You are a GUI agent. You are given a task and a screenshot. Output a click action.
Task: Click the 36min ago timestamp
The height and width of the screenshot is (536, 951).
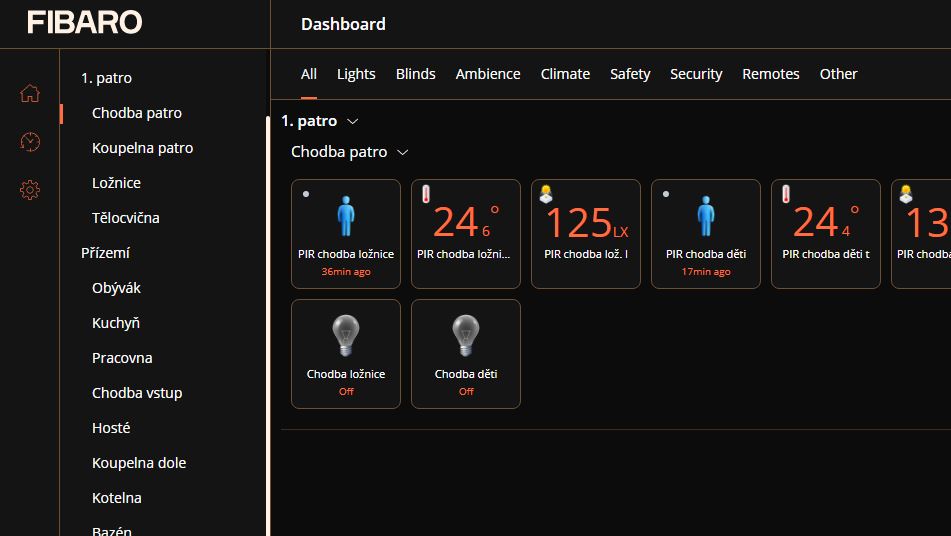346,272
